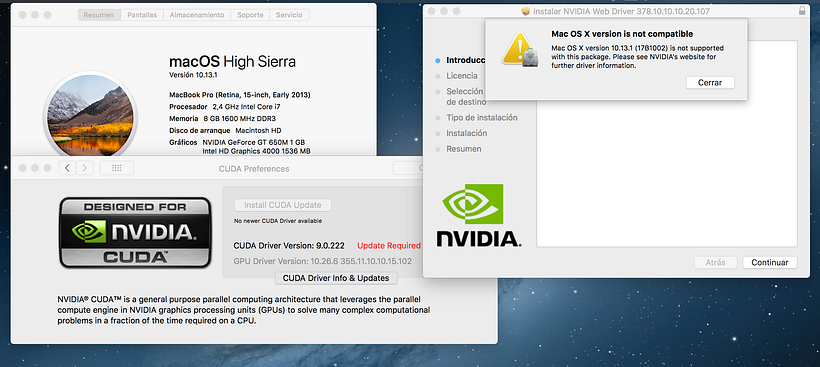Click the NVIDIA logo in installer sidebar
This screenshot has height=367, width=820.
(479, 215)
